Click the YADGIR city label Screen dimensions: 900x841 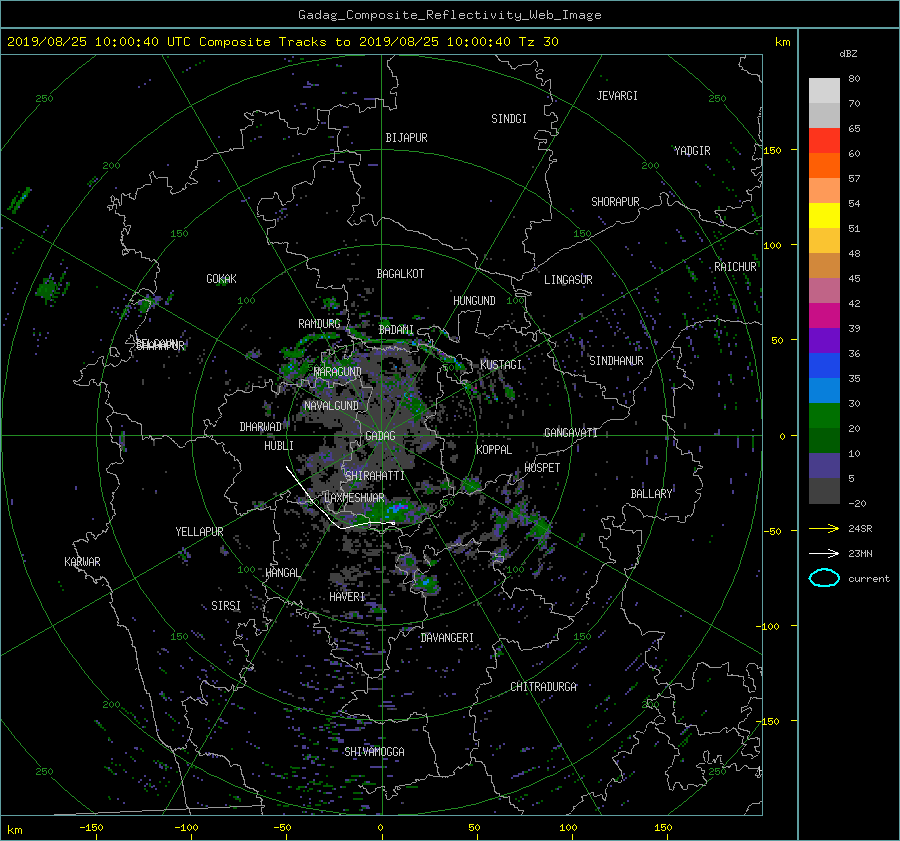[692, 151]
